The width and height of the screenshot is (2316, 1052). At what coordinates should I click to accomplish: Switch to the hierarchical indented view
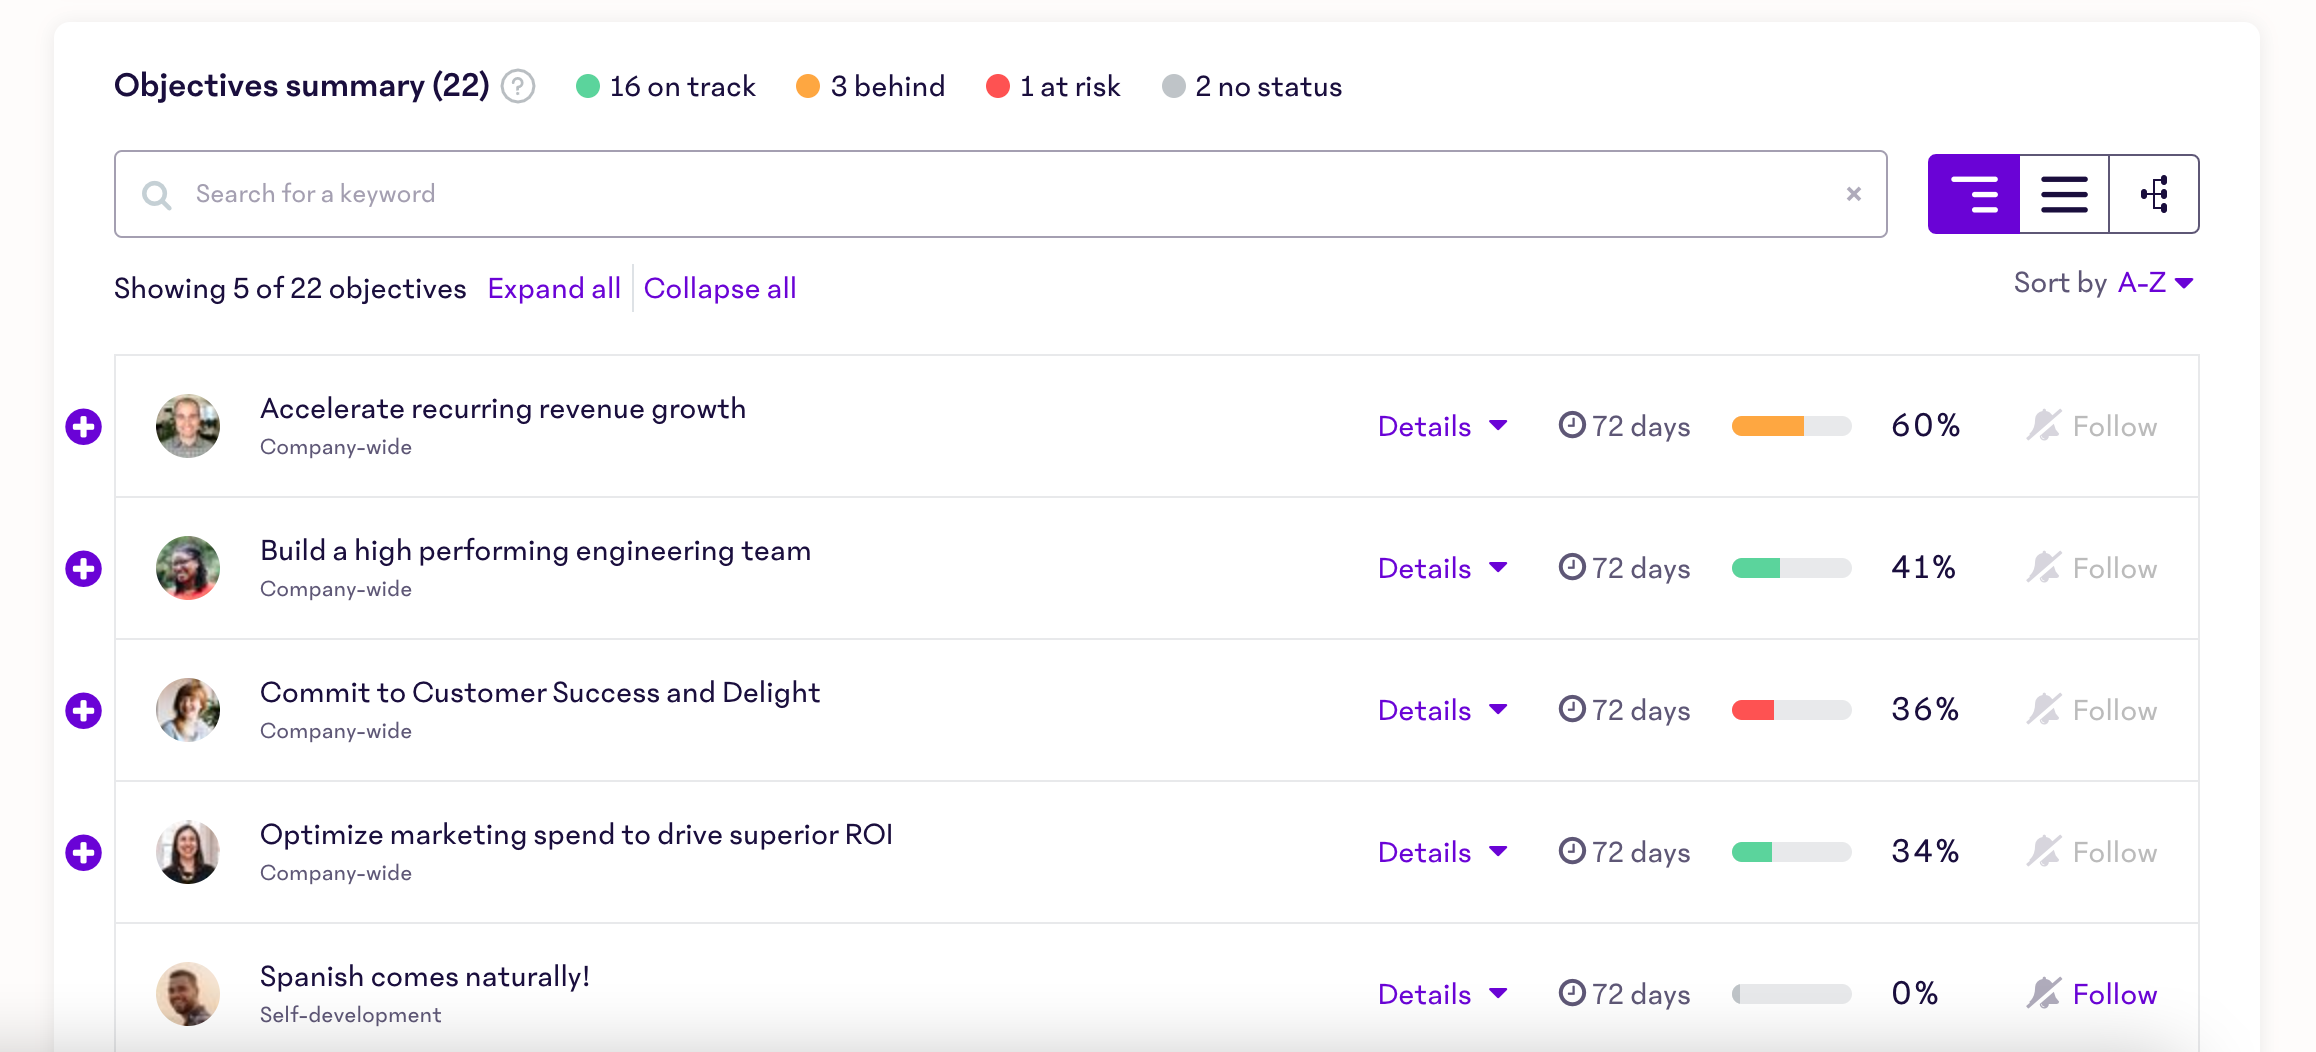click(1973, 194)
